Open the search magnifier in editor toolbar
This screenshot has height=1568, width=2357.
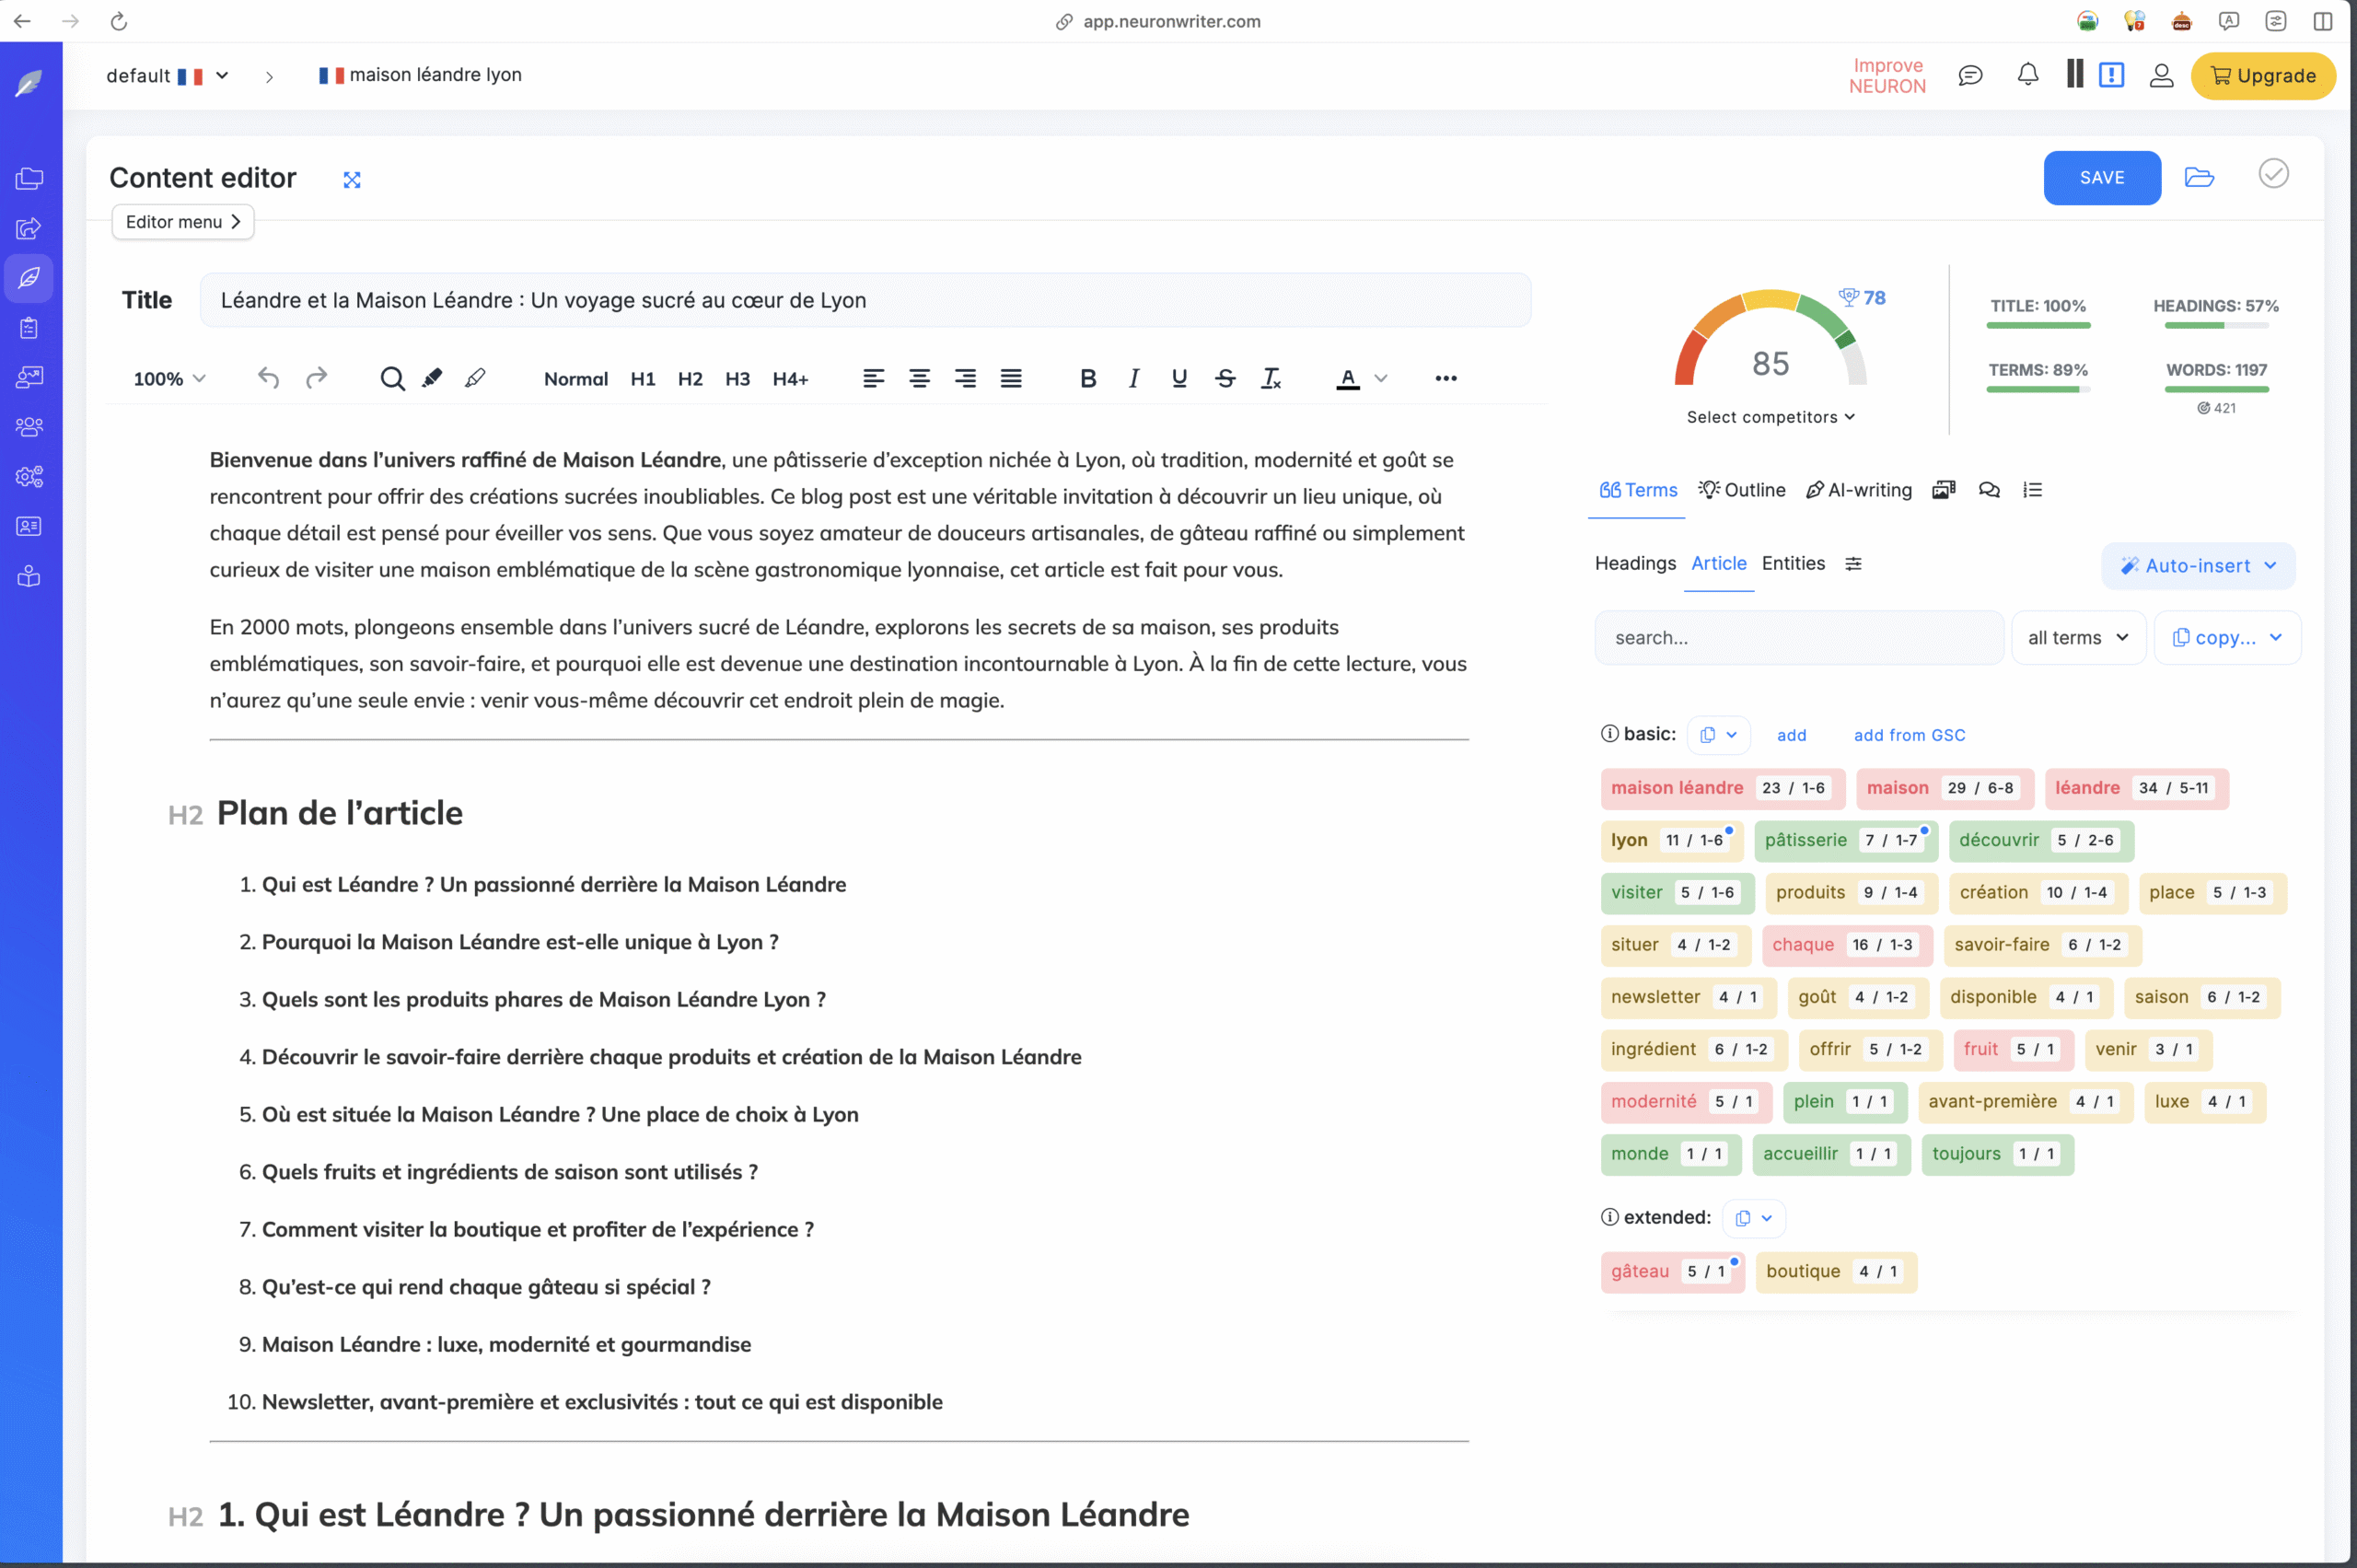(x=392, y=379)
